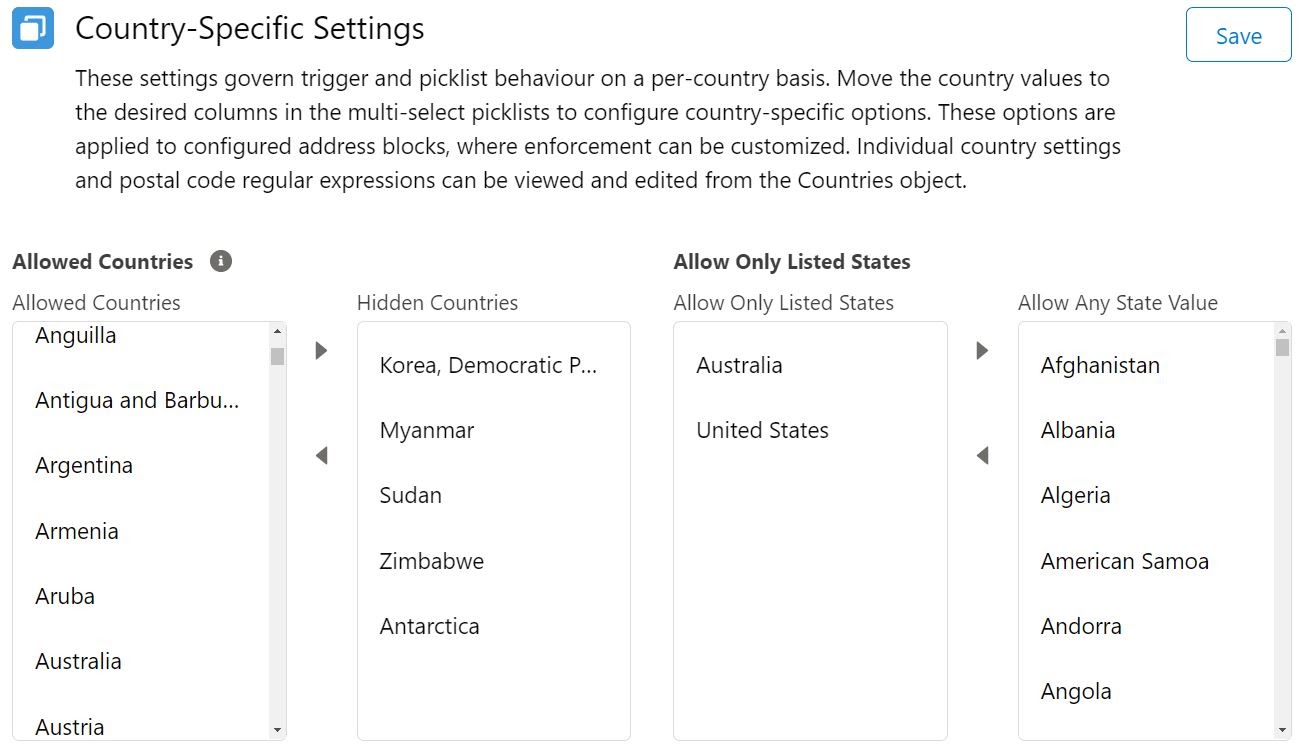Click the Allowed Countries list scrollbar thumb
Viewport: 1303px width, 754px height.
(277, 356)
